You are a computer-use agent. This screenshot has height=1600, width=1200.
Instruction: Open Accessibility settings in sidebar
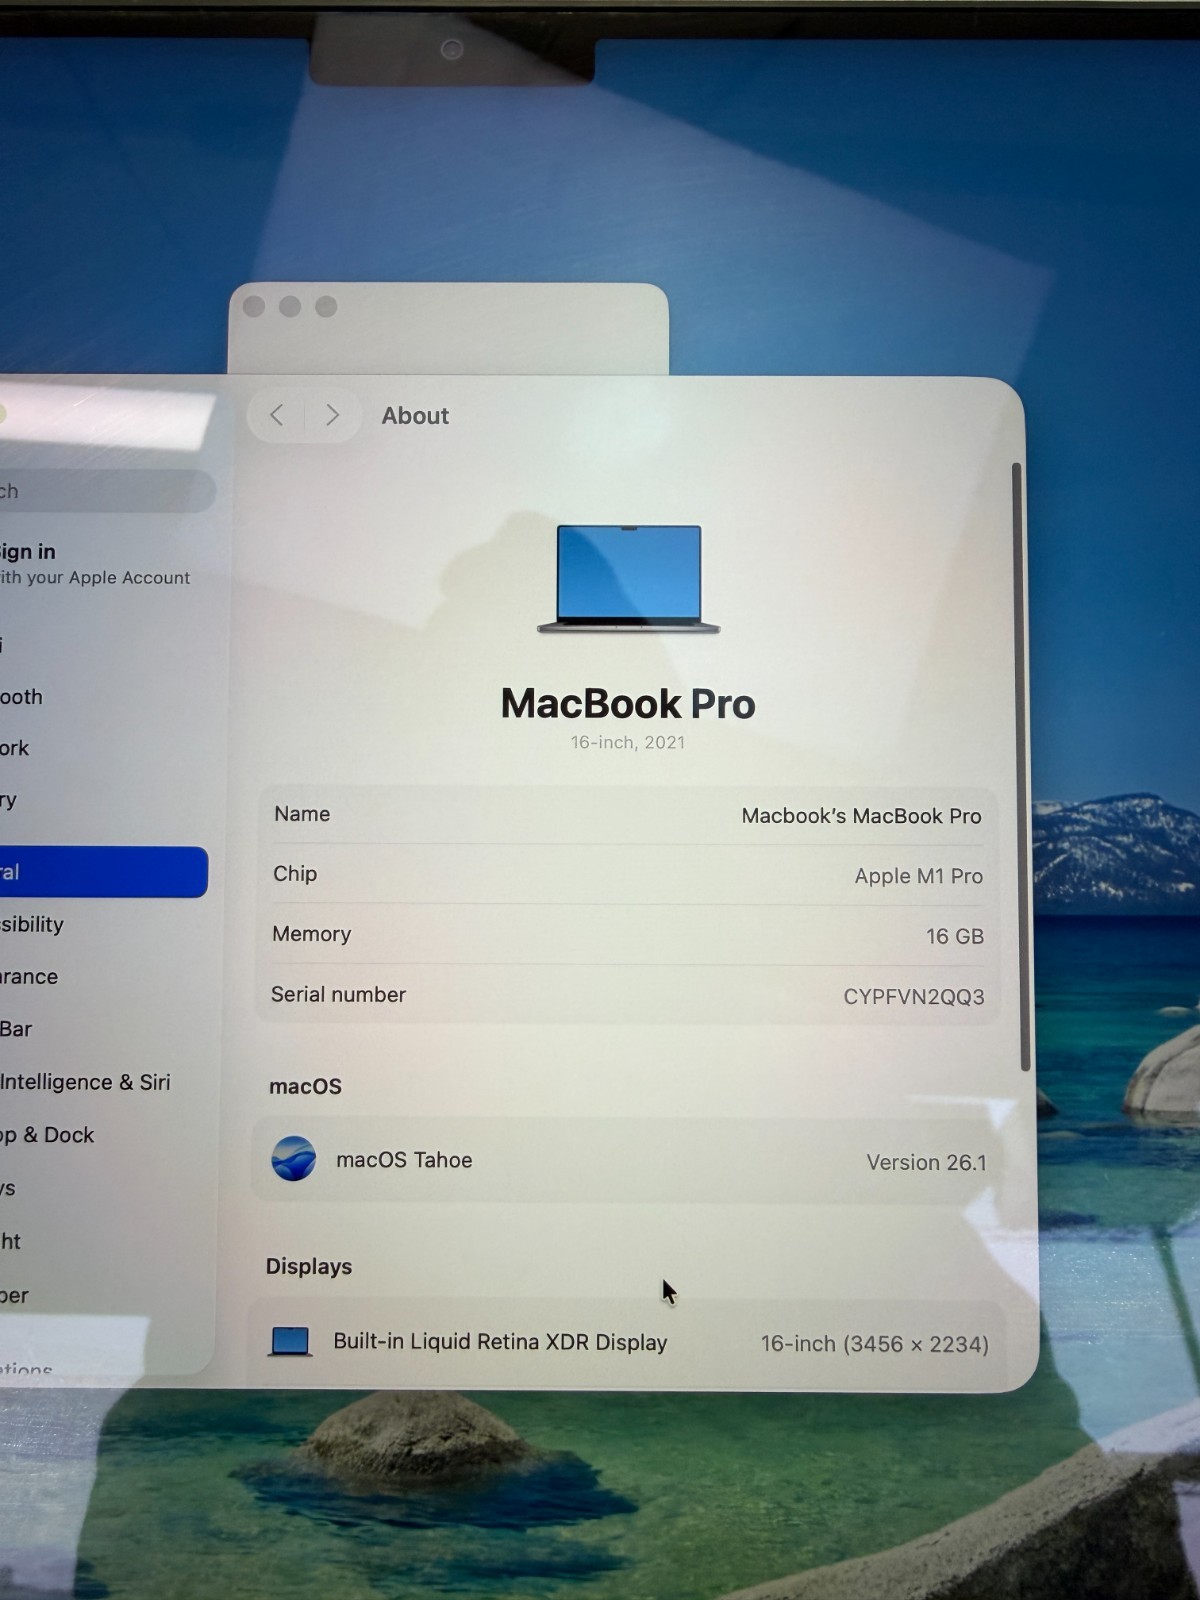point(32,925)
